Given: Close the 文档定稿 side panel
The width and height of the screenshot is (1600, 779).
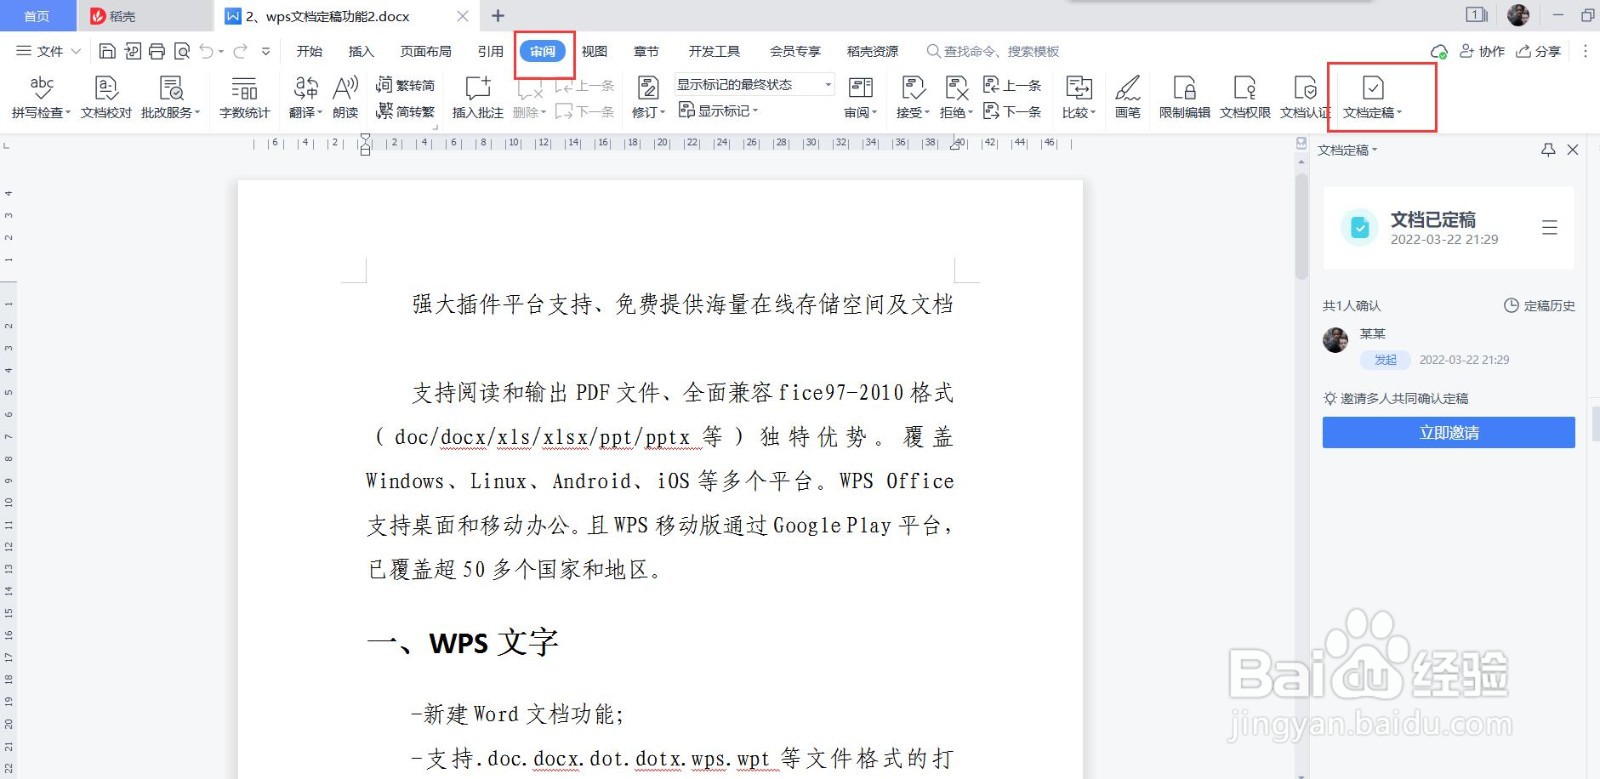Looking at the screenshot, I should pos(1573,150).
